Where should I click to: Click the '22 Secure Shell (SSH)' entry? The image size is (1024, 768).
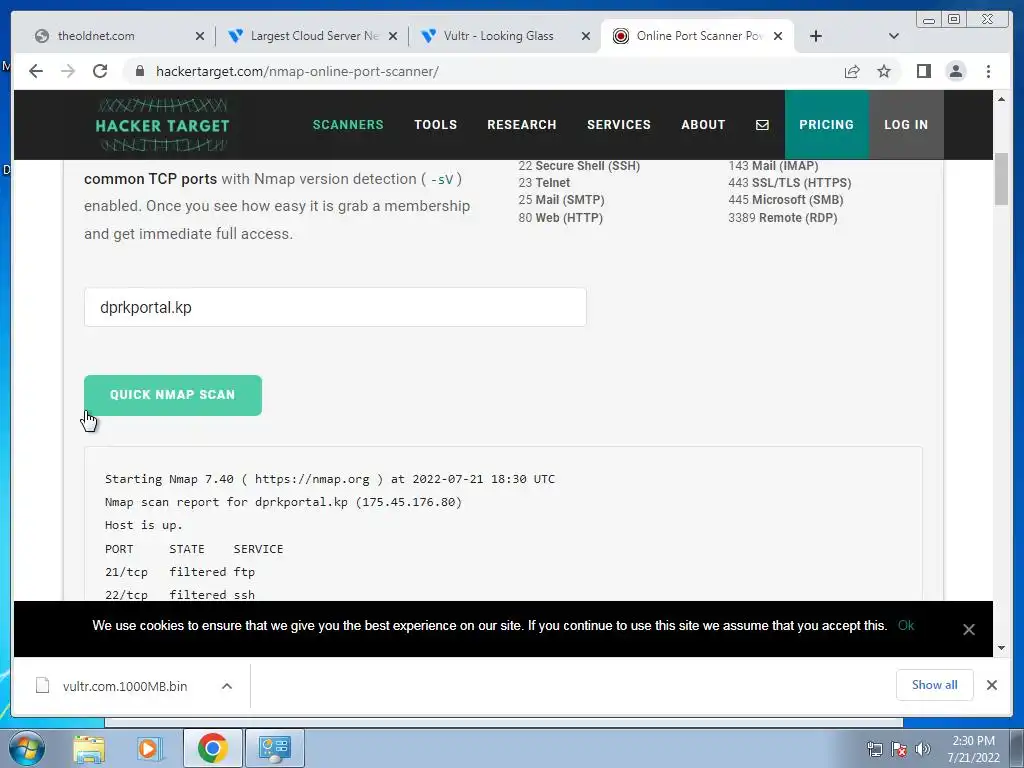coord(579,166)
